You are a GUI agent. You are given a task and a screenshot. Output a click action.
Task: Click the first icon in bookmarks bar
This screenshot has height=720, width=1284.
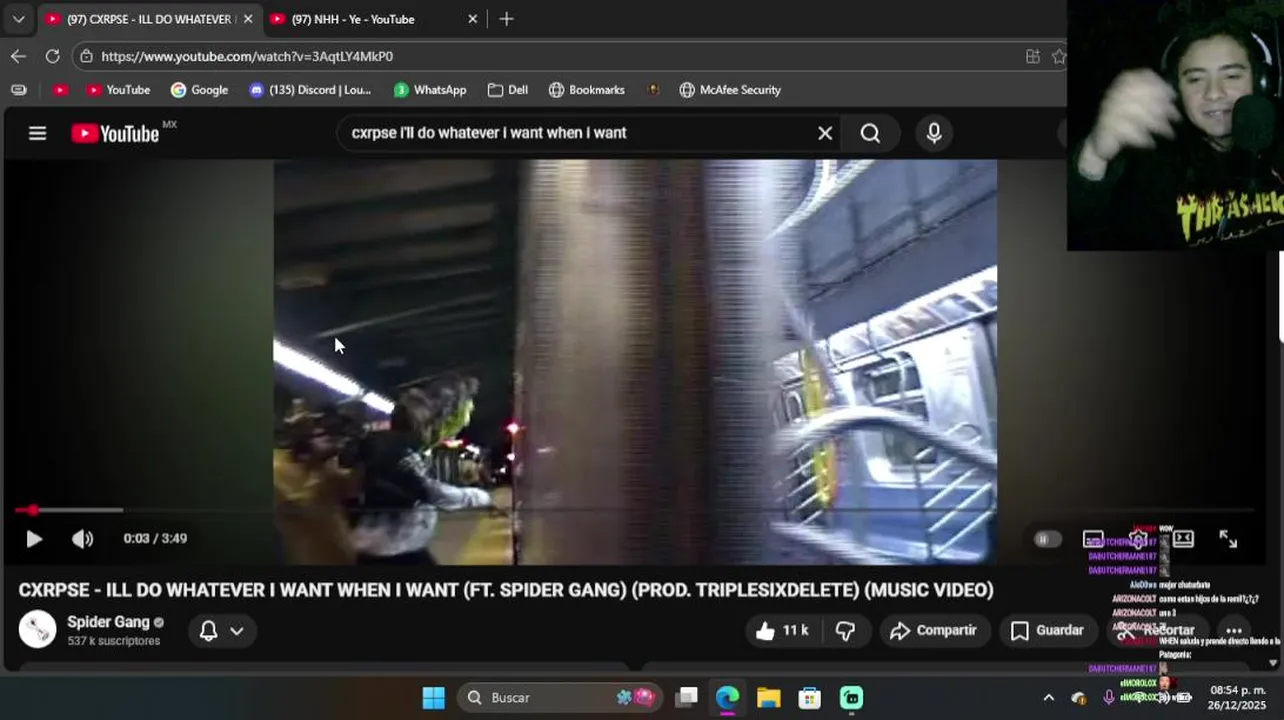[18, 90]
